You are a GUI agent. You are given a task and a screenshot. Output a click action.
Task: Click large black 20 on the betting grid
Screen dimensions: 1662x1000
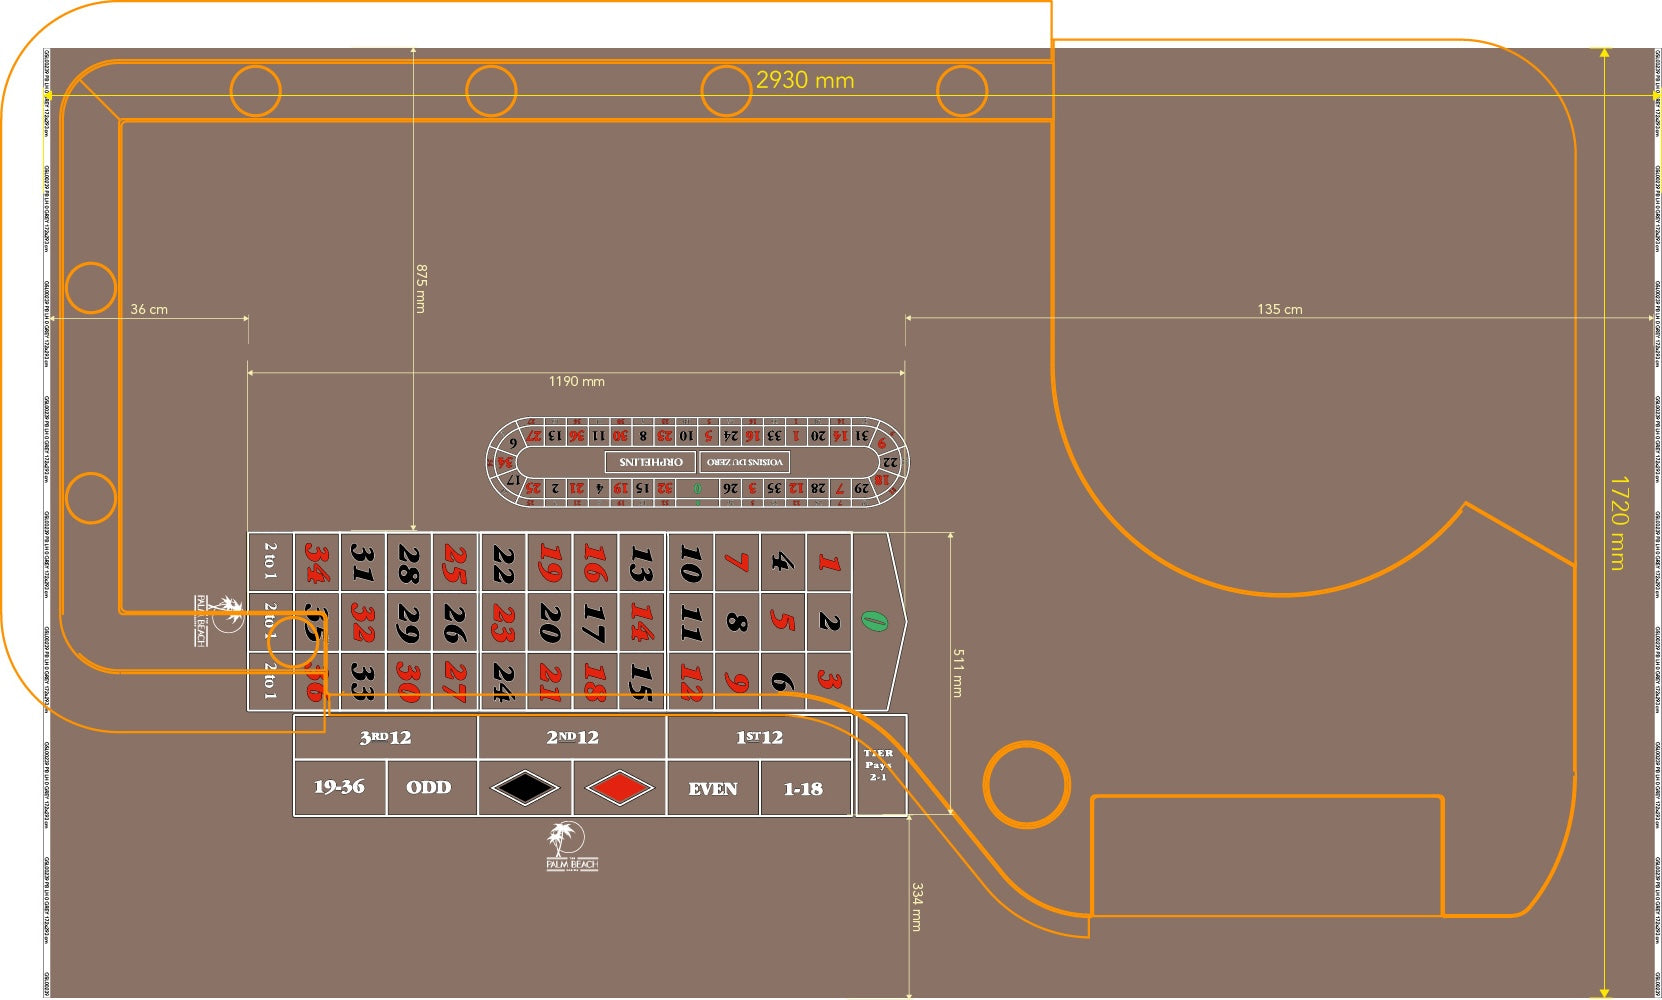550,622
